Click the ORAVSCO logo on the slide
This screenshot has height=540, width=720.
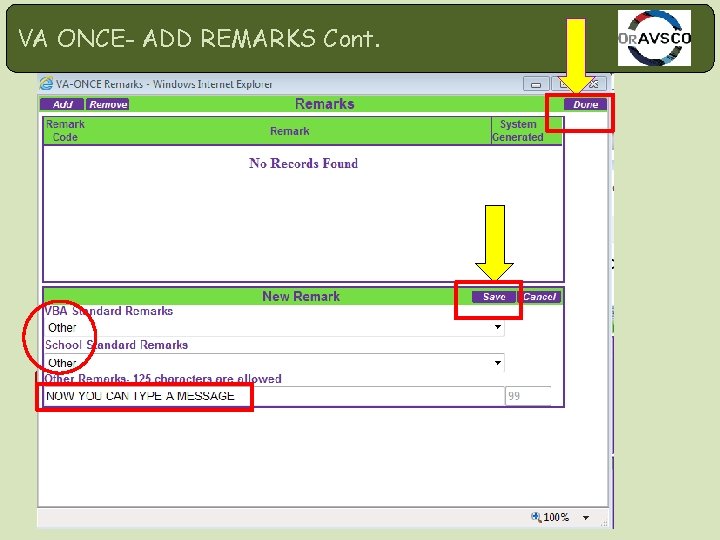pyautogui.click(x=654, y=39)
